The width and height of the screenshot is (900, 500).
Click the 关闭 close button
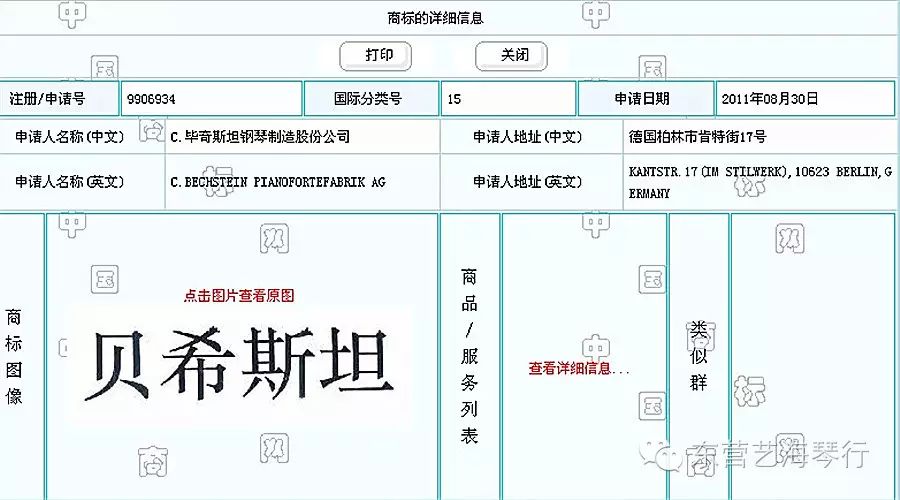[x=511, y=56]
